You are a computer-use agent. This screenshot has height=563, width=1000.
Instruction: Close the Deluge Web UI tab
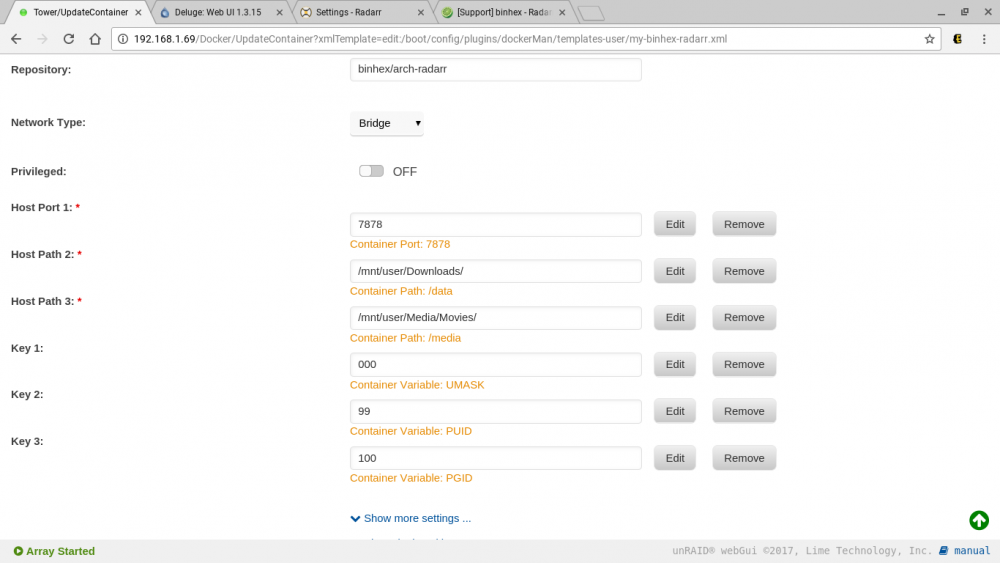279,12
